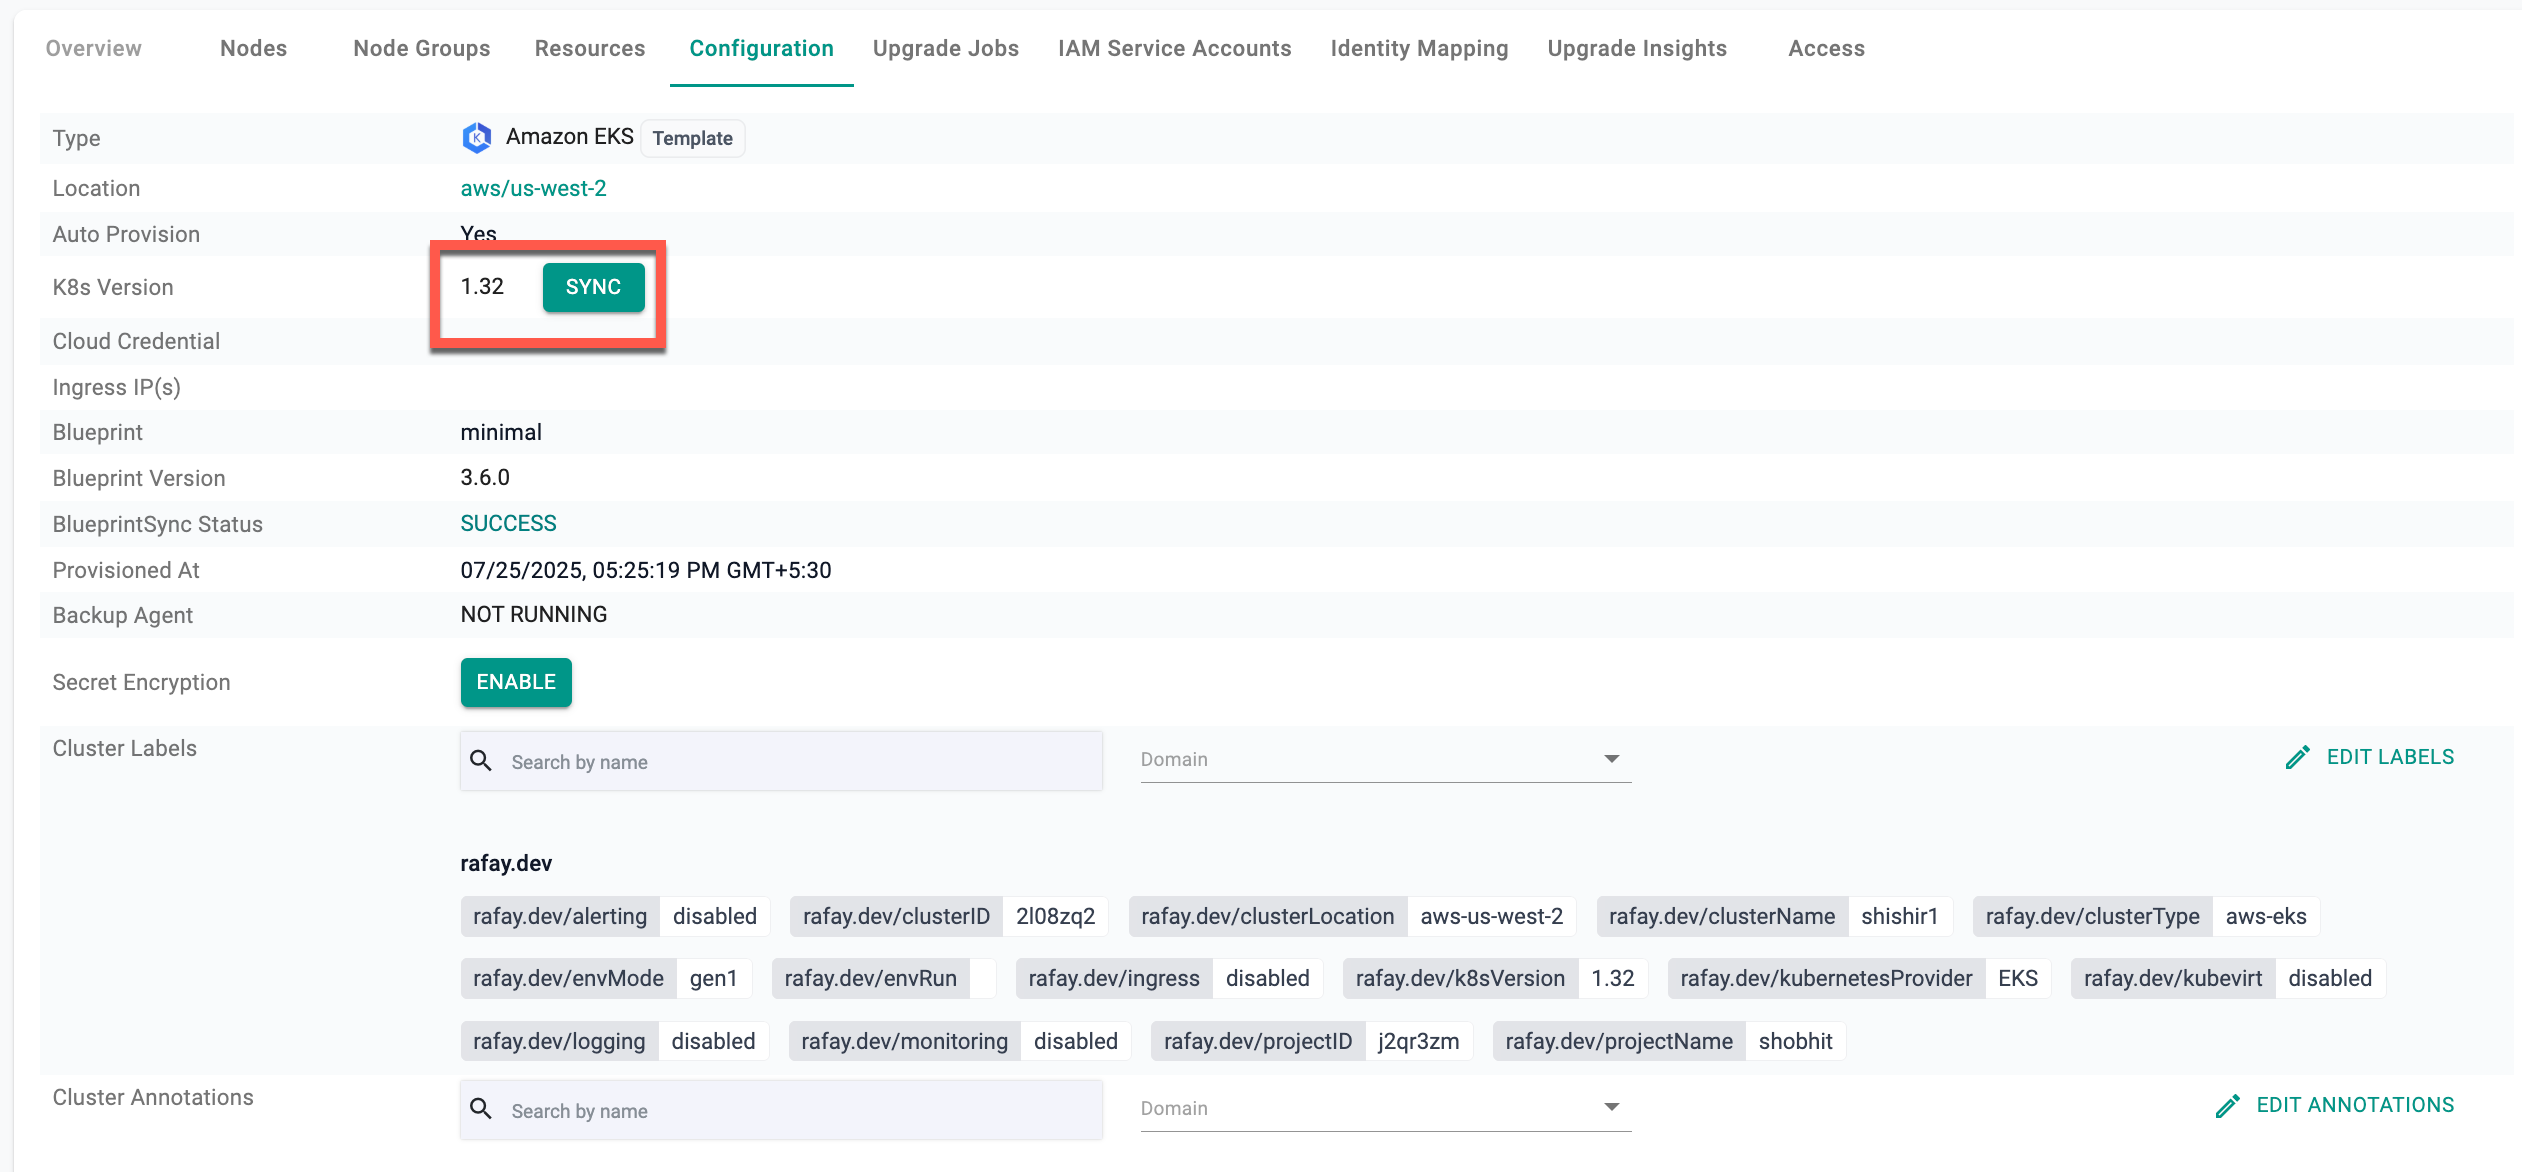2522x1172 pixels.
Task: Click the rafay.dev/kubernetesProvider label chip
Action: (x=1860, y=978)
